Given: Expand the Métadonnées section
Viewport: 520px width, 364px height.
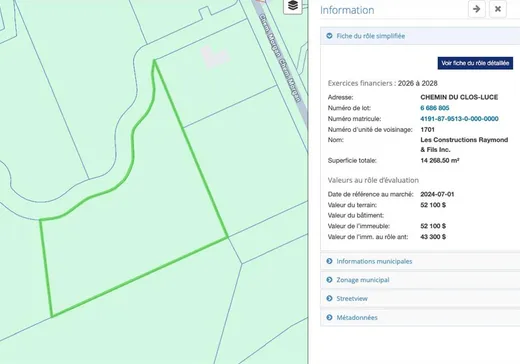Looking at the screenshot, I should (420, 318).
